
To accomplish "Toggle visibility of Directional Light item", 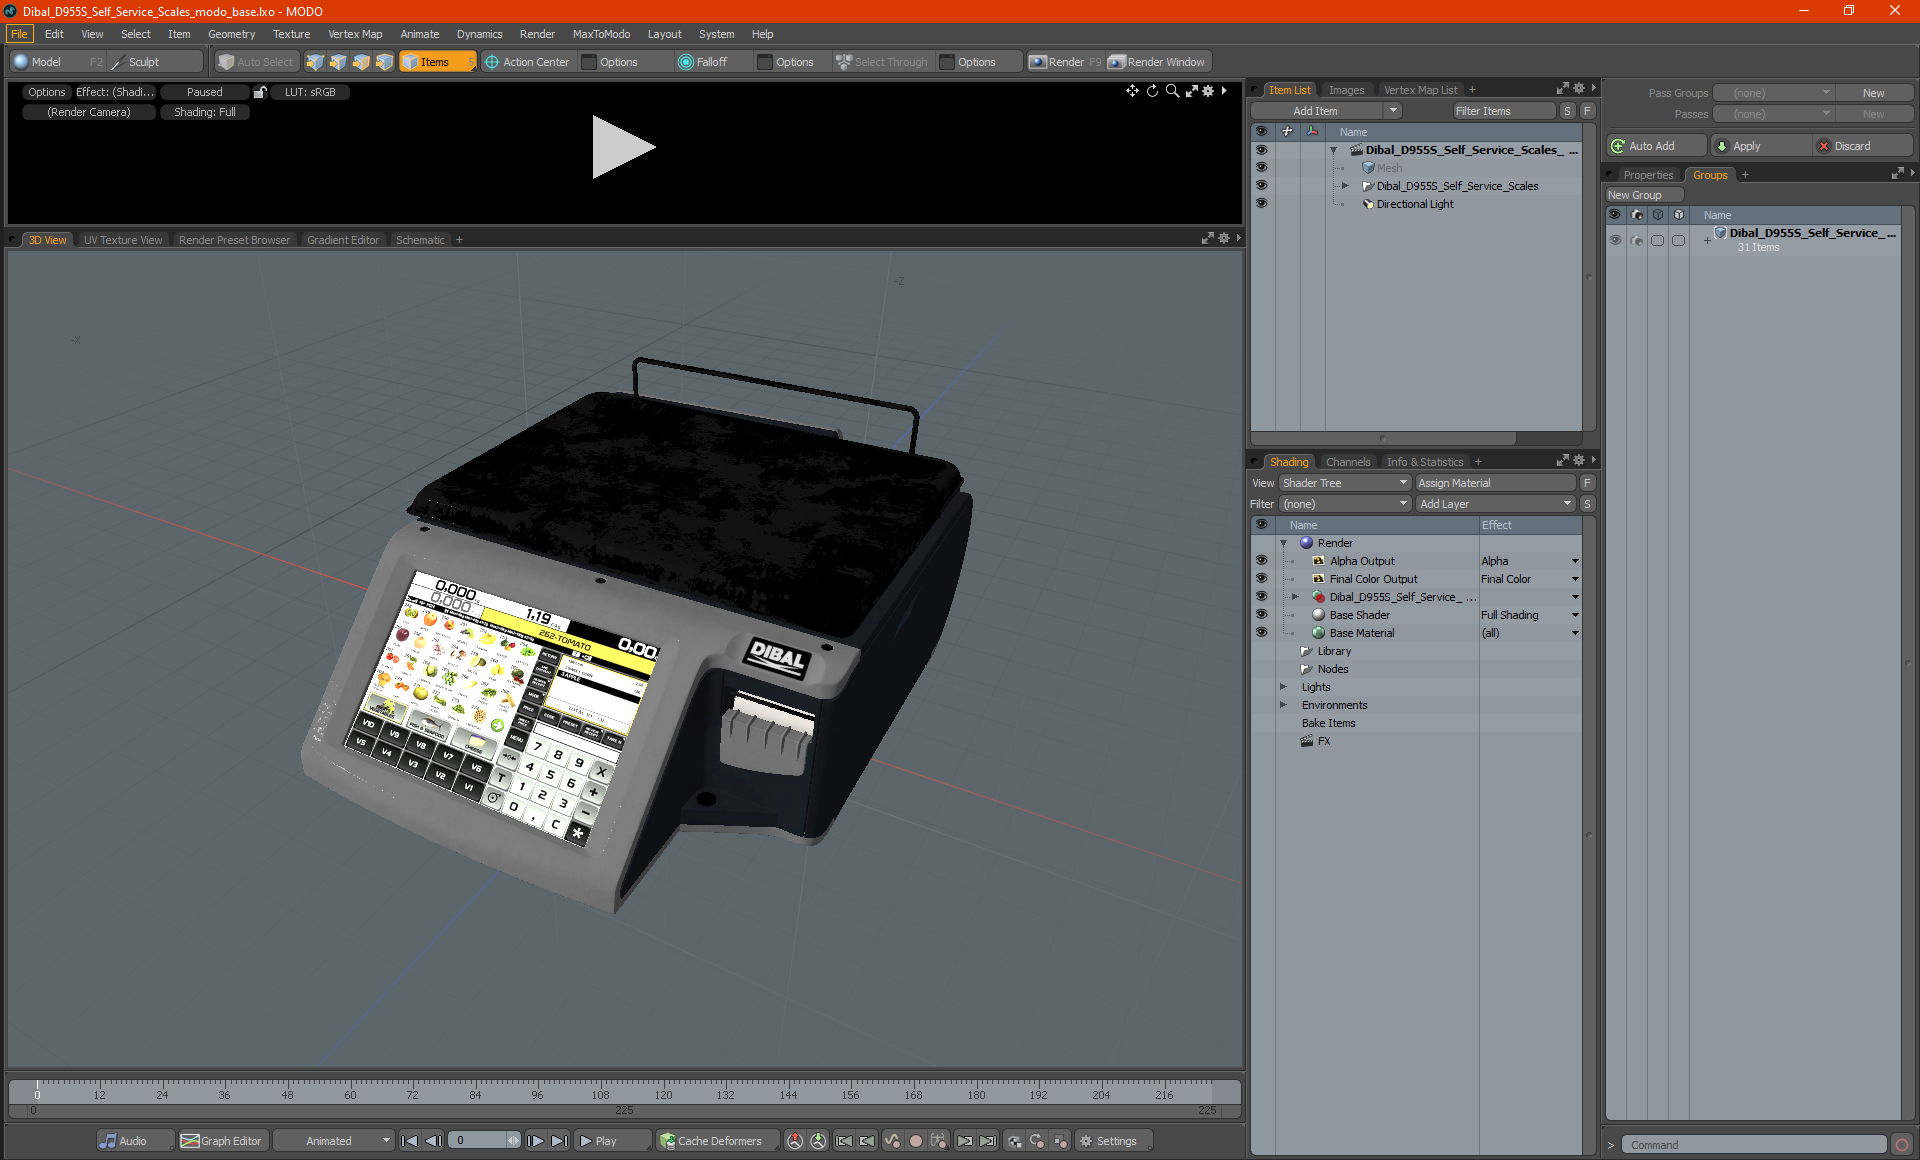I will point(1261,204).
